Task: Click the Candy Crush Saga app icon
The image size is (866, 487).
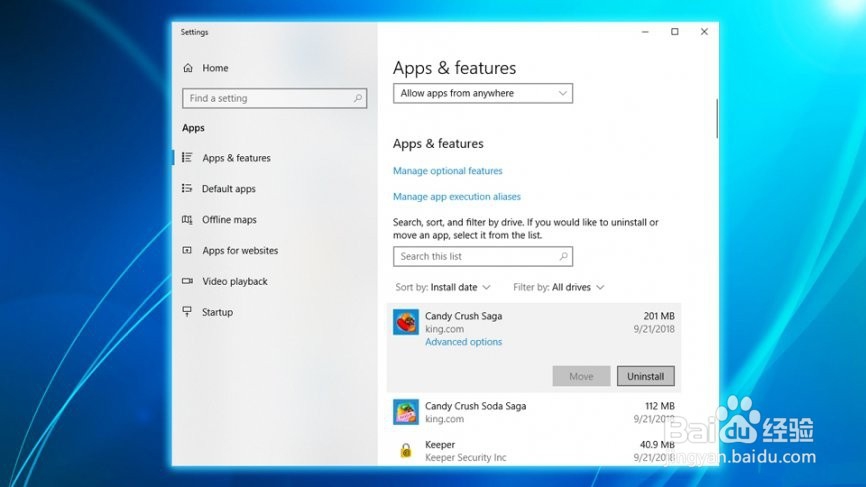Action: (406, 322)
